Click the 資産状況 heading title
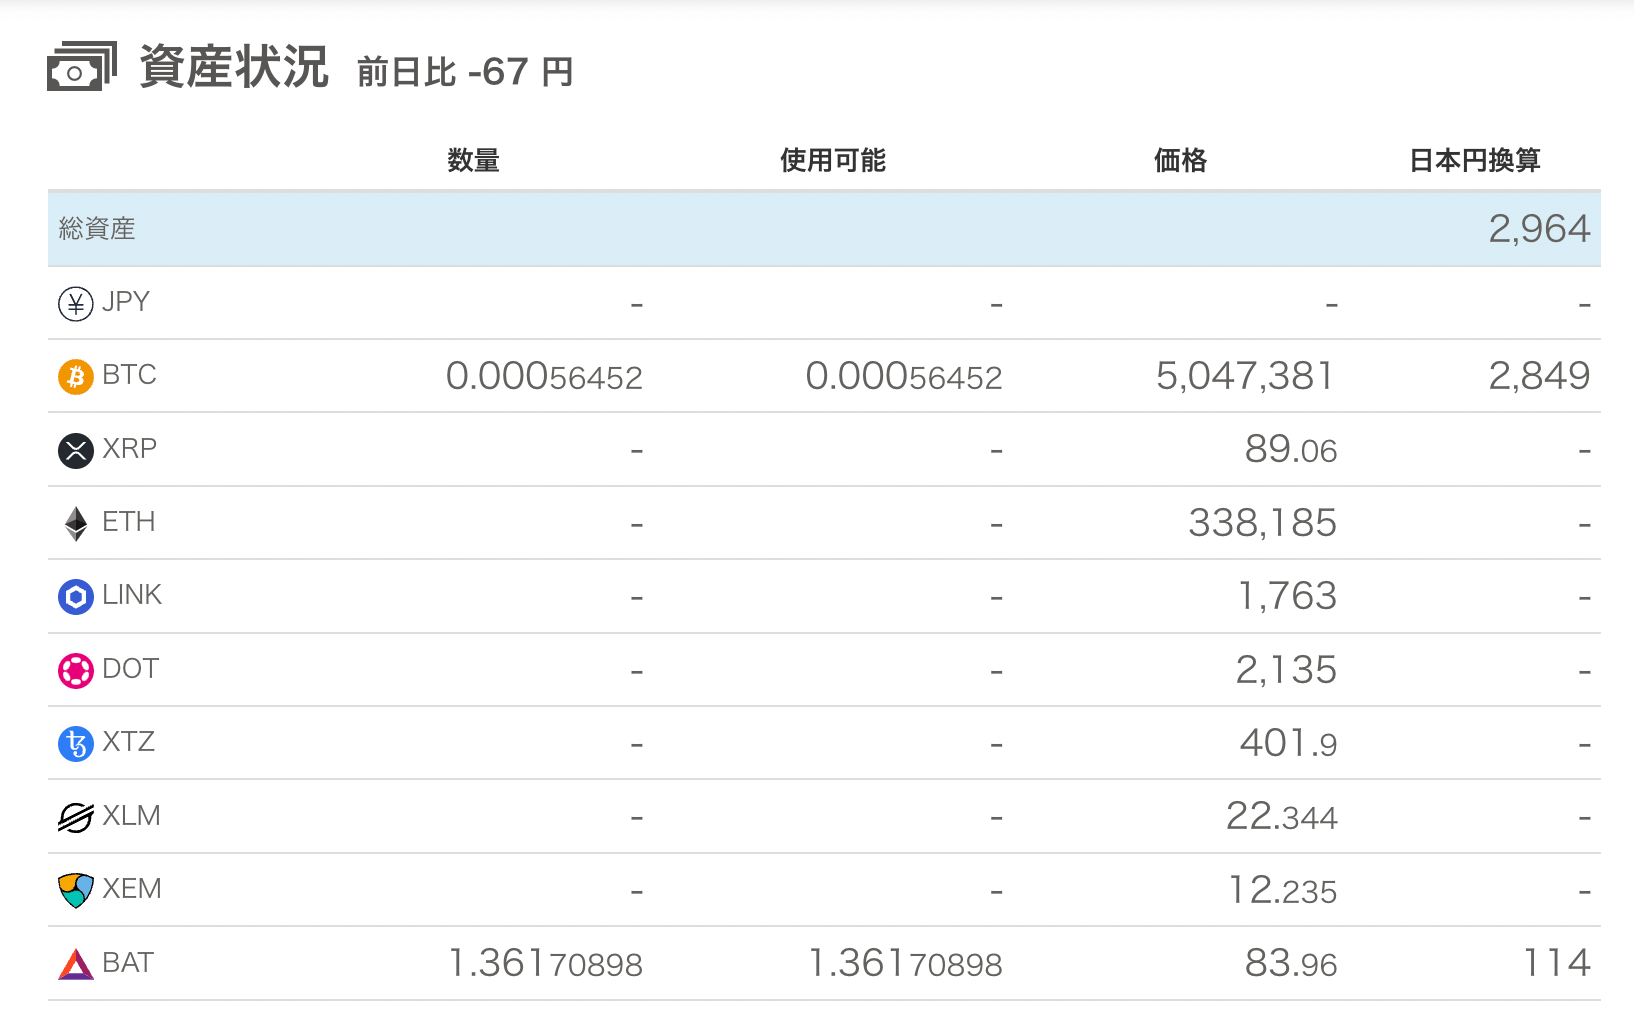1634x1018 pixels. (234, 67)
